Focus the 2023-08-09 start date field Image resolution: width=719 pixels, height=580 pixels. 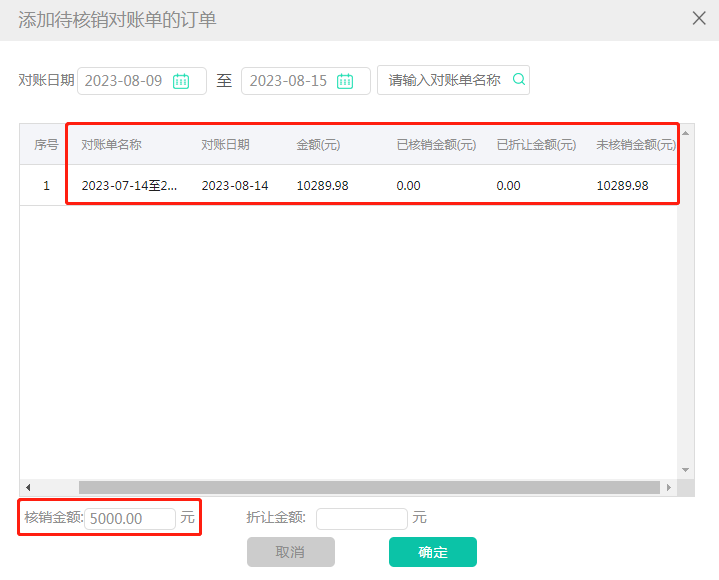click(x=124, y=81)
